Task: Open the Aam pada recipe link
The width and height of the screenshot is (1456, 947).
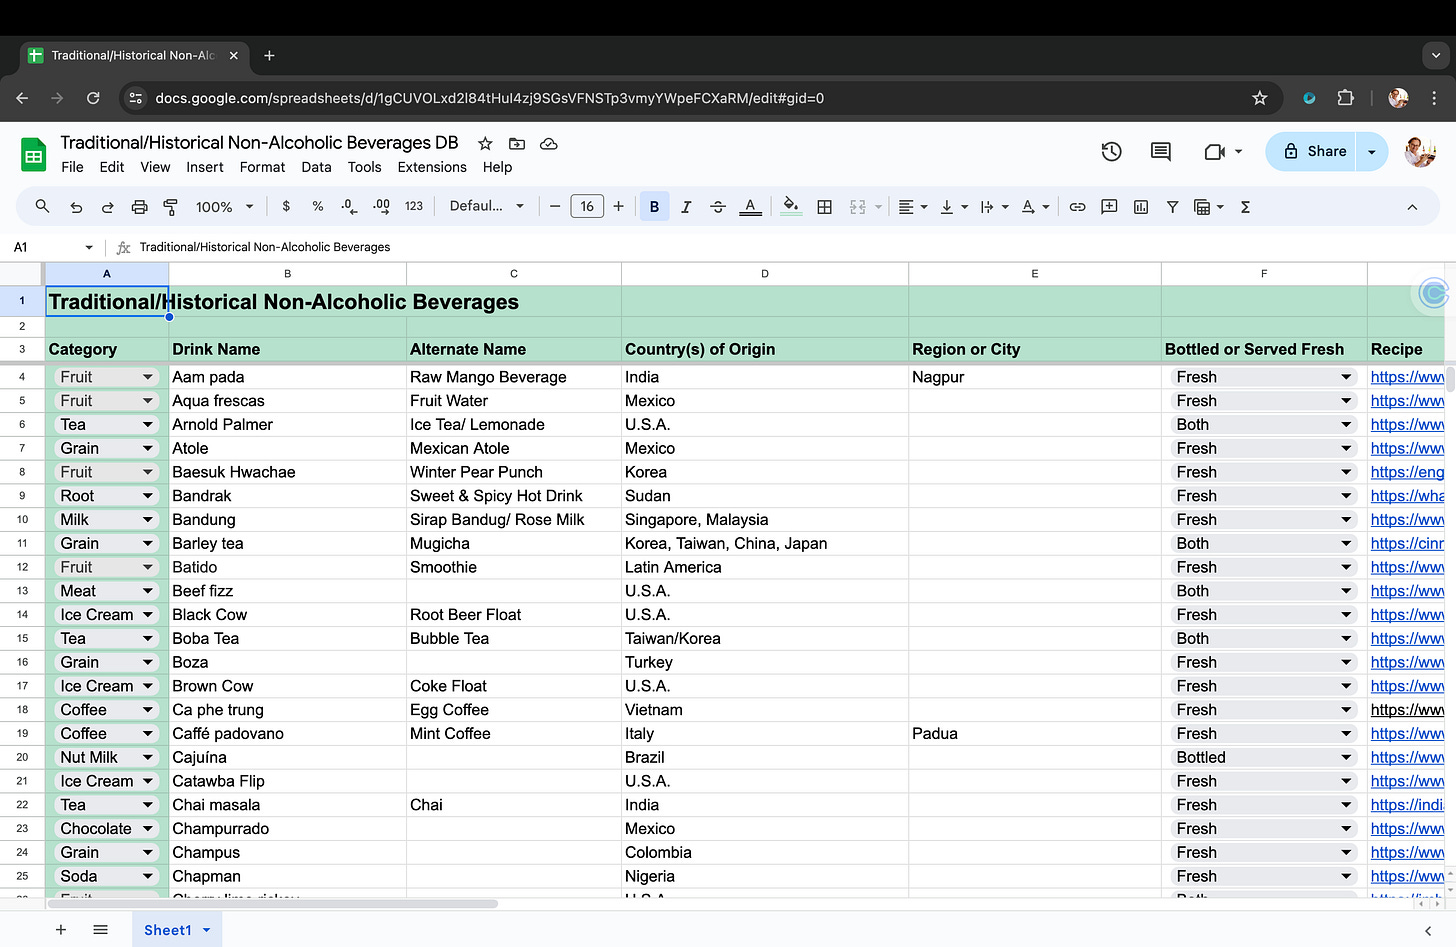Action: pyautogui.click(x=1407, y=377)
